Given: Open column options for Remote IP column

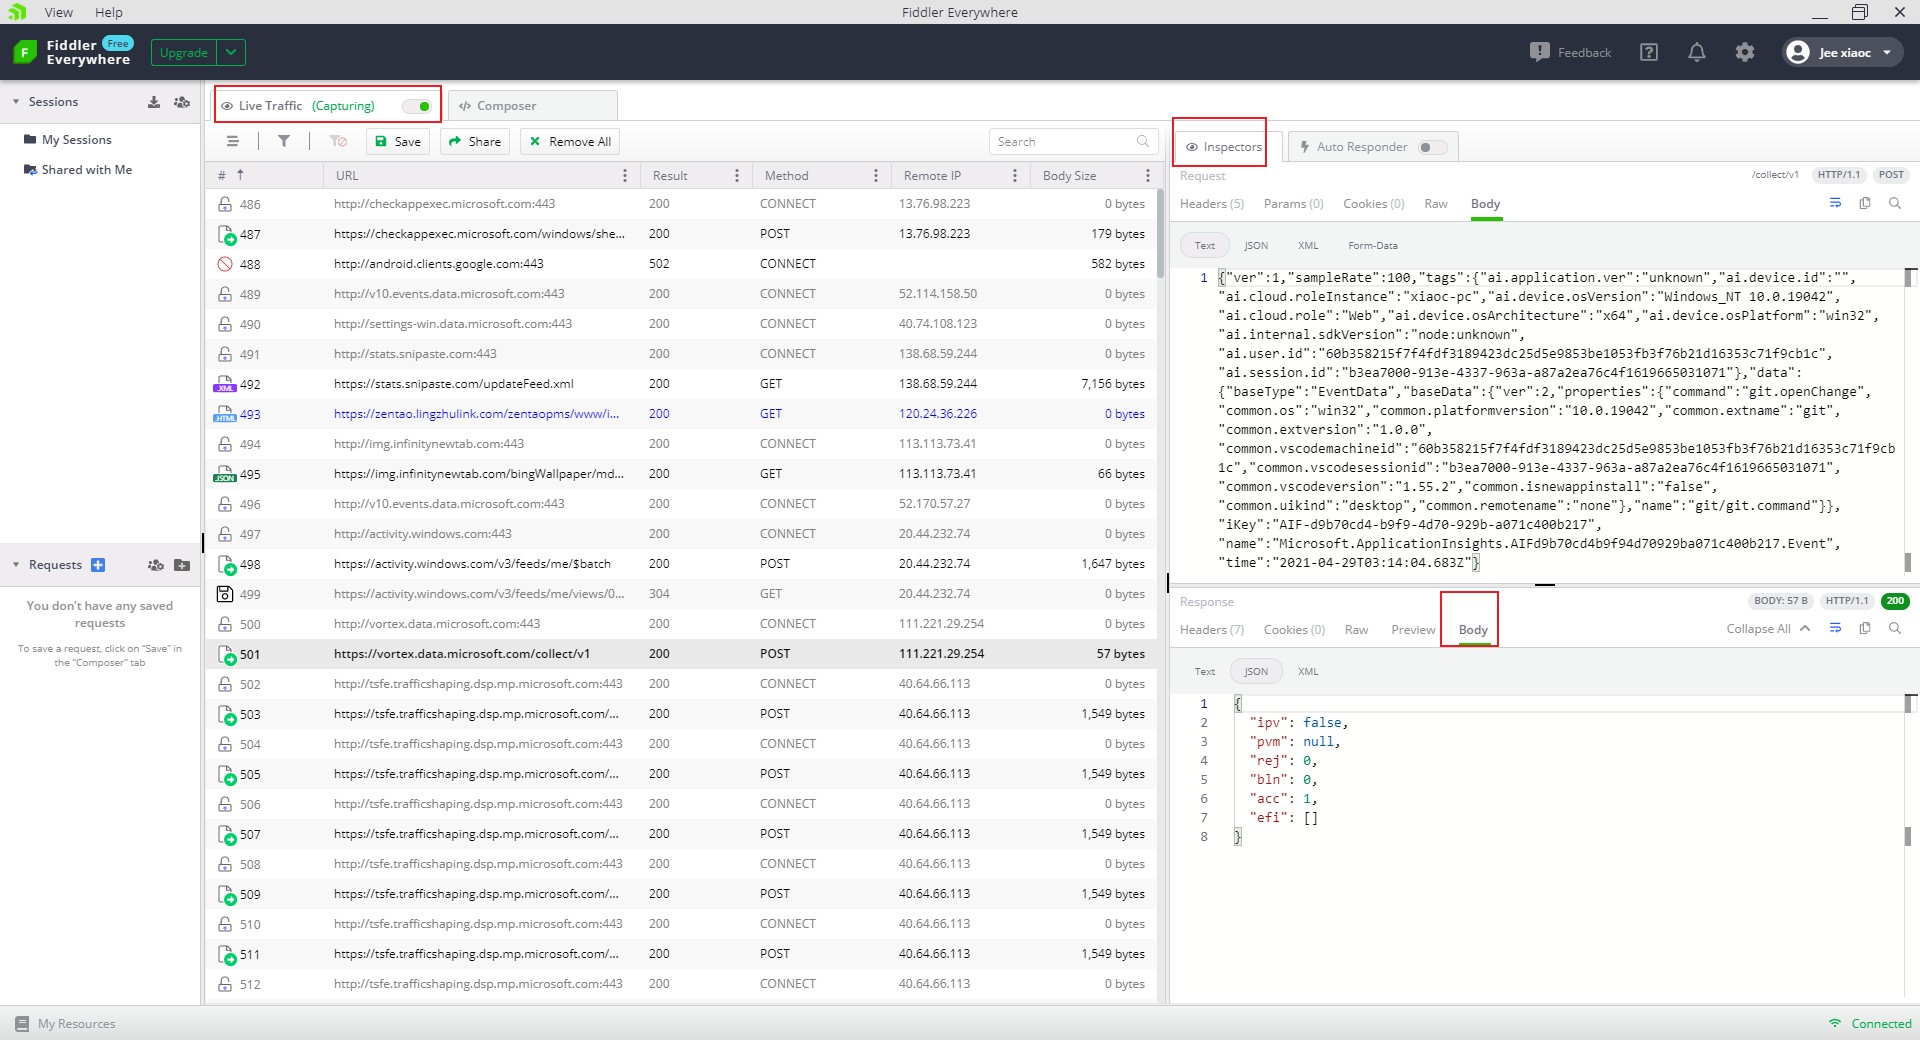Looking at the screenshot, I should pyautogui.click(x=1015, y=175).
